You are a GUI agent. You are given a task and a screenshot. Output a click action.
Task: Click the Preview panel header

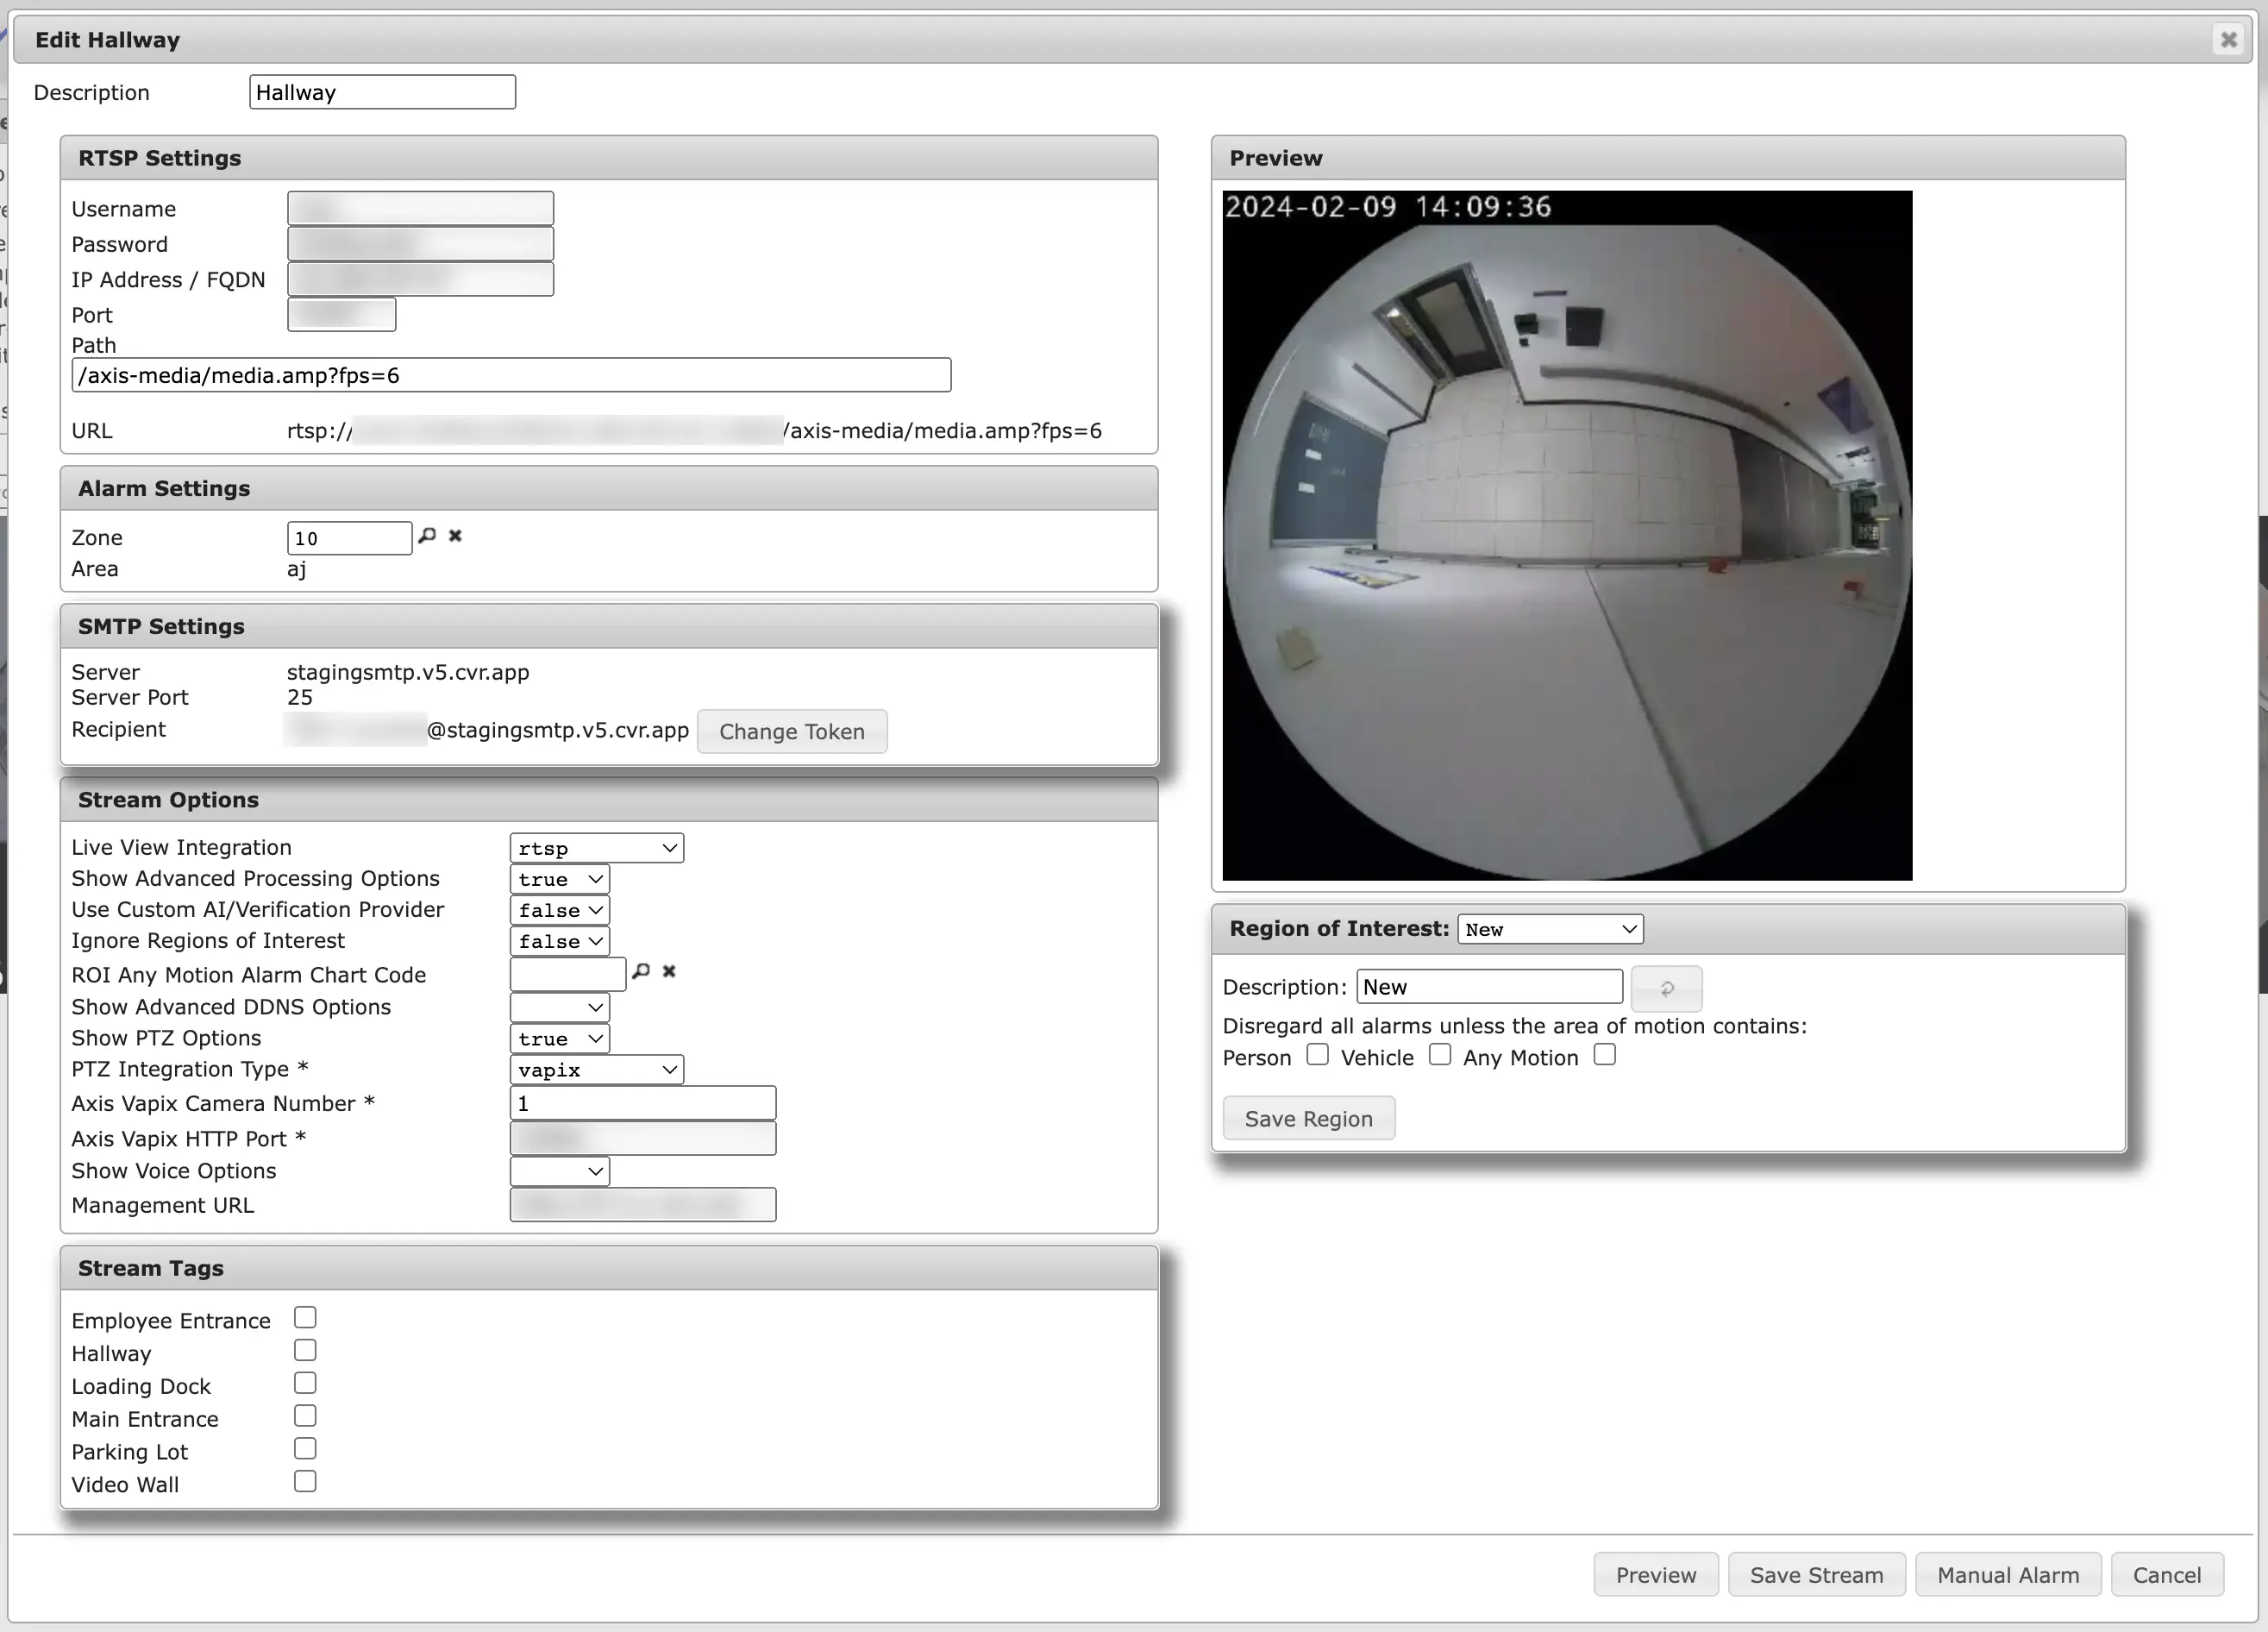[x=1668, y=158]
